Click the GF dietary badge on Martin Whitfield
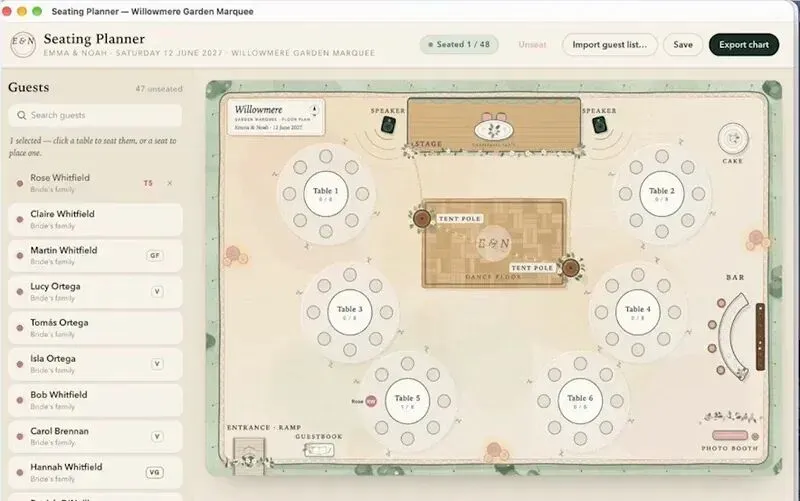The image size is (800, 501). pyautogui.click(x=155, y=256)
